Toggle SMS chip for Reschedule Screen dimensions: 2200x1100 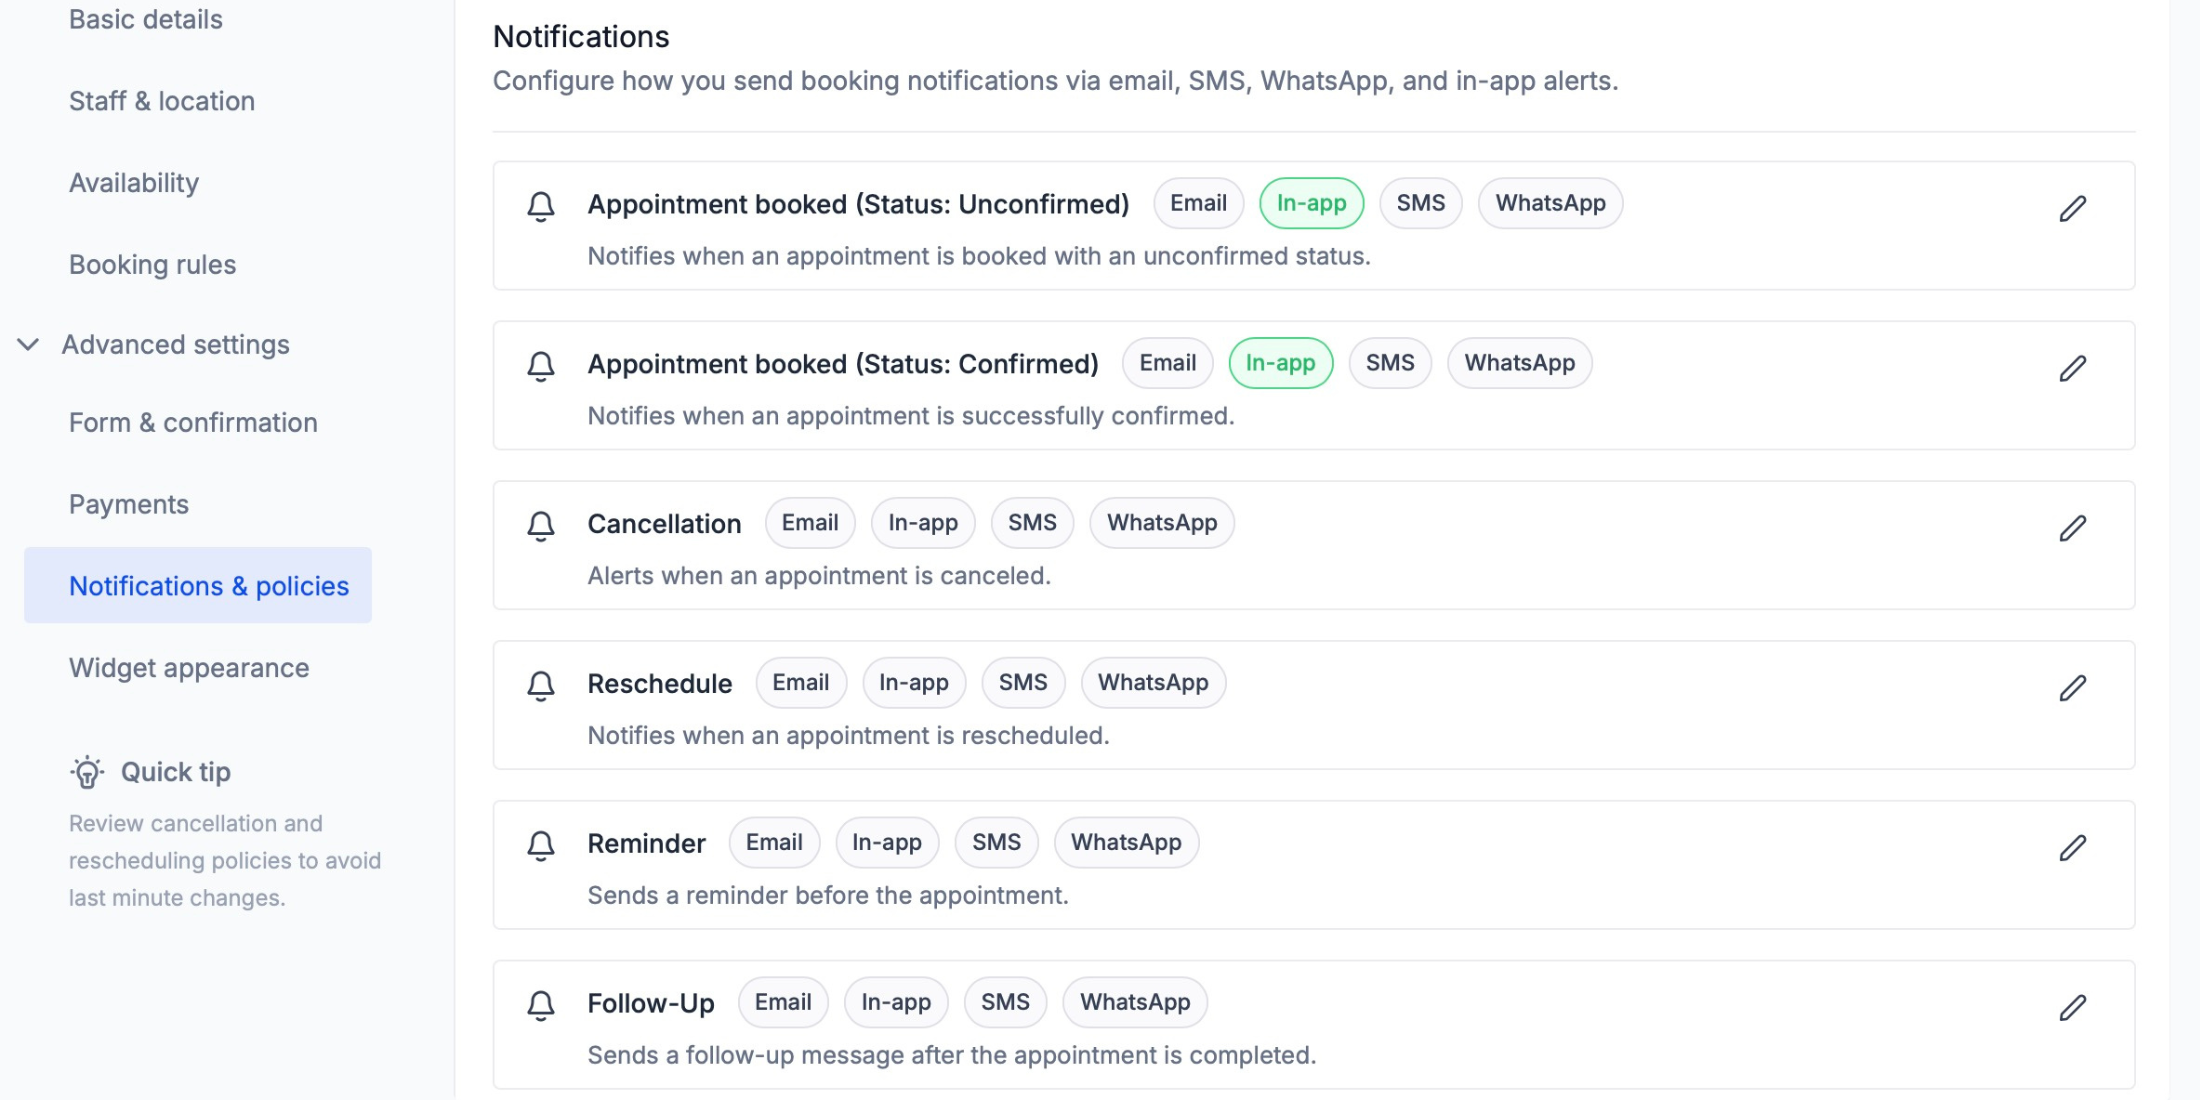click(1023, 683)
